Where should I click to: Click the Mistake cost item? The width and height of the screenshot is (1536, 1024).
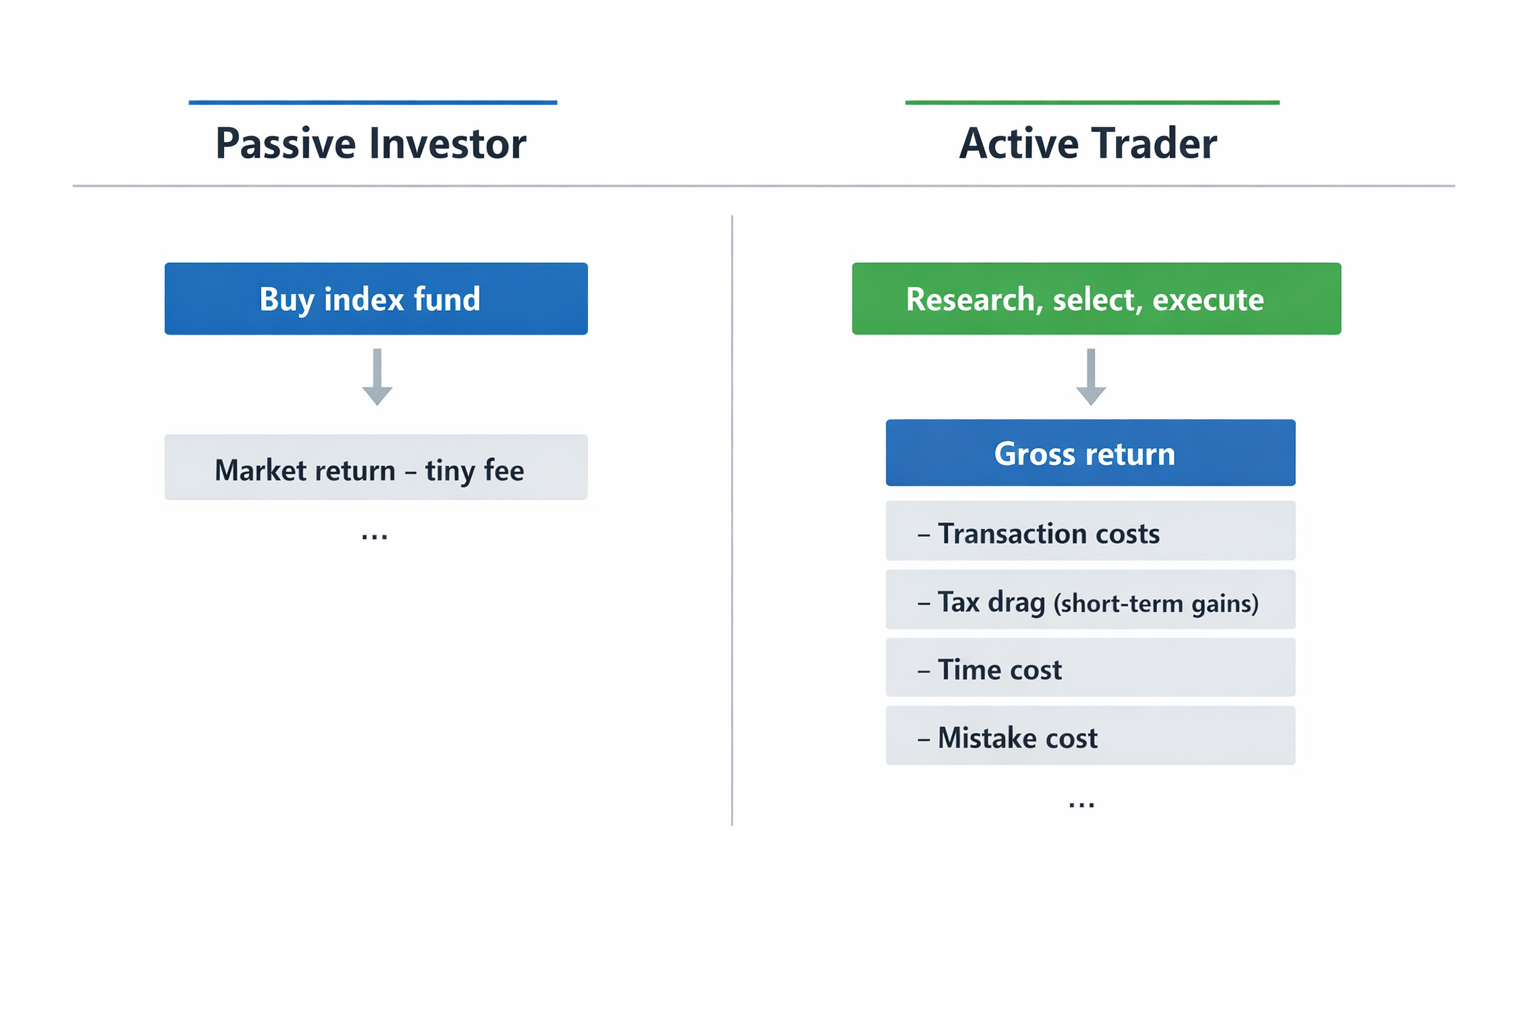pos(1091,736)
